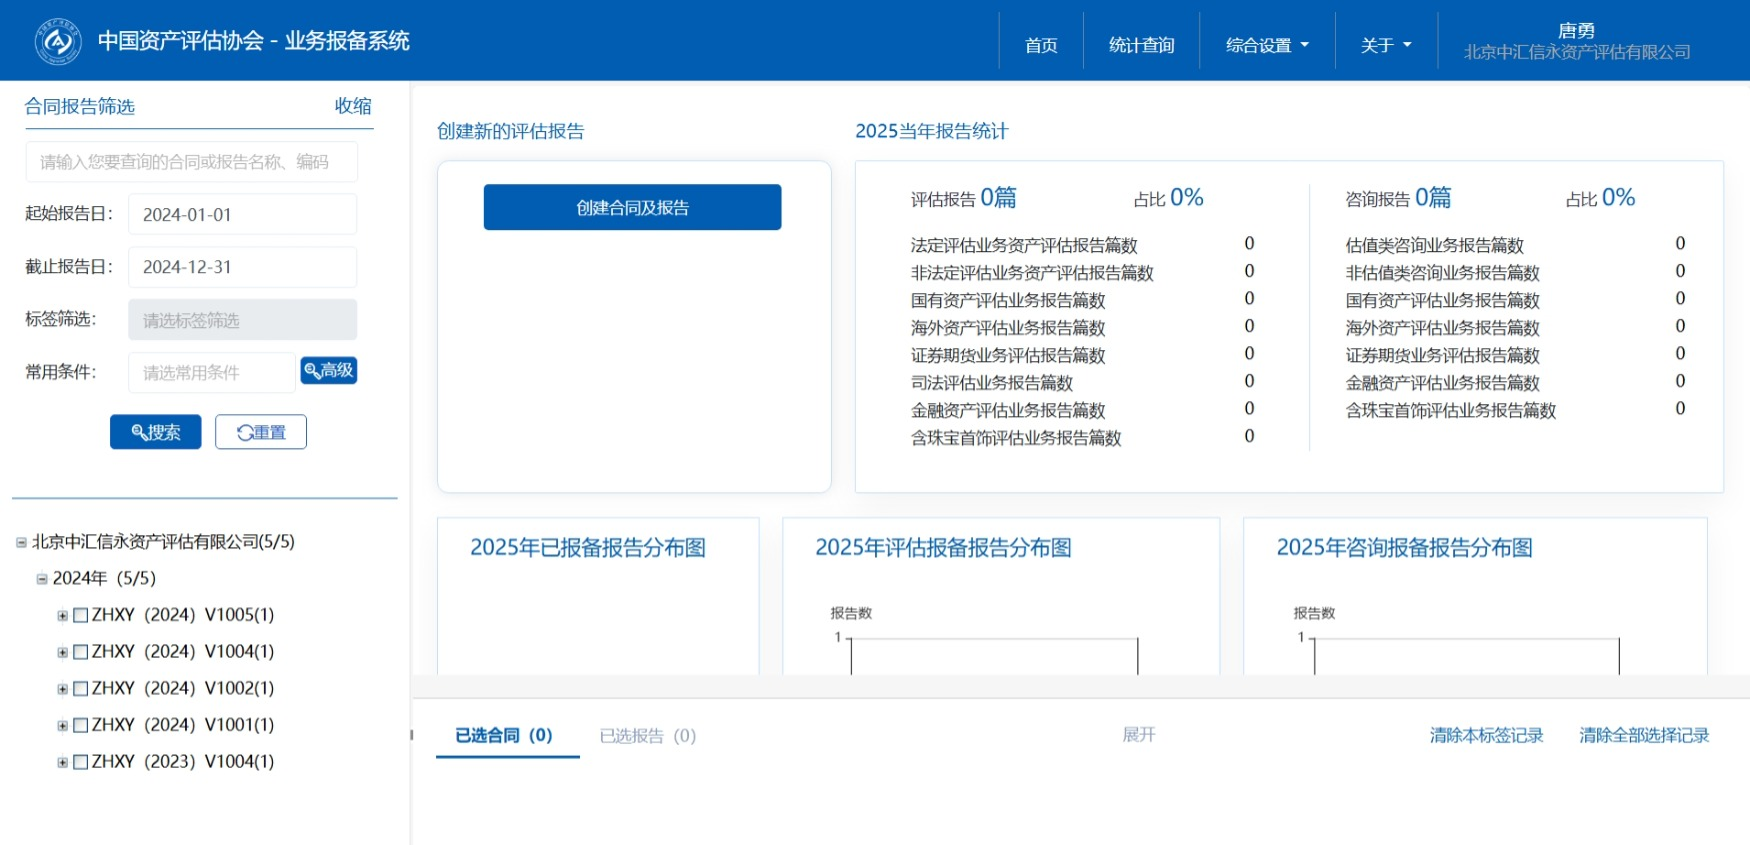The image size is (1750, 845).
Task: Open the 综合设置 dropdown menu
Action: 1266,45
